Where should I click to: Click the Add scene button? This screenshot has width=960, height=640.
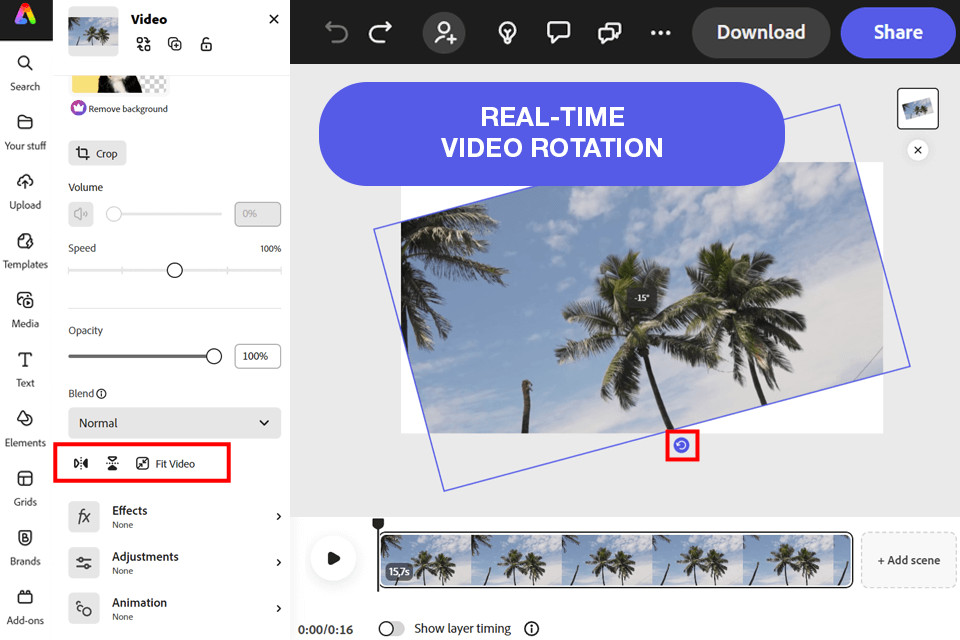pyautogui.click(x=909, y=560)
